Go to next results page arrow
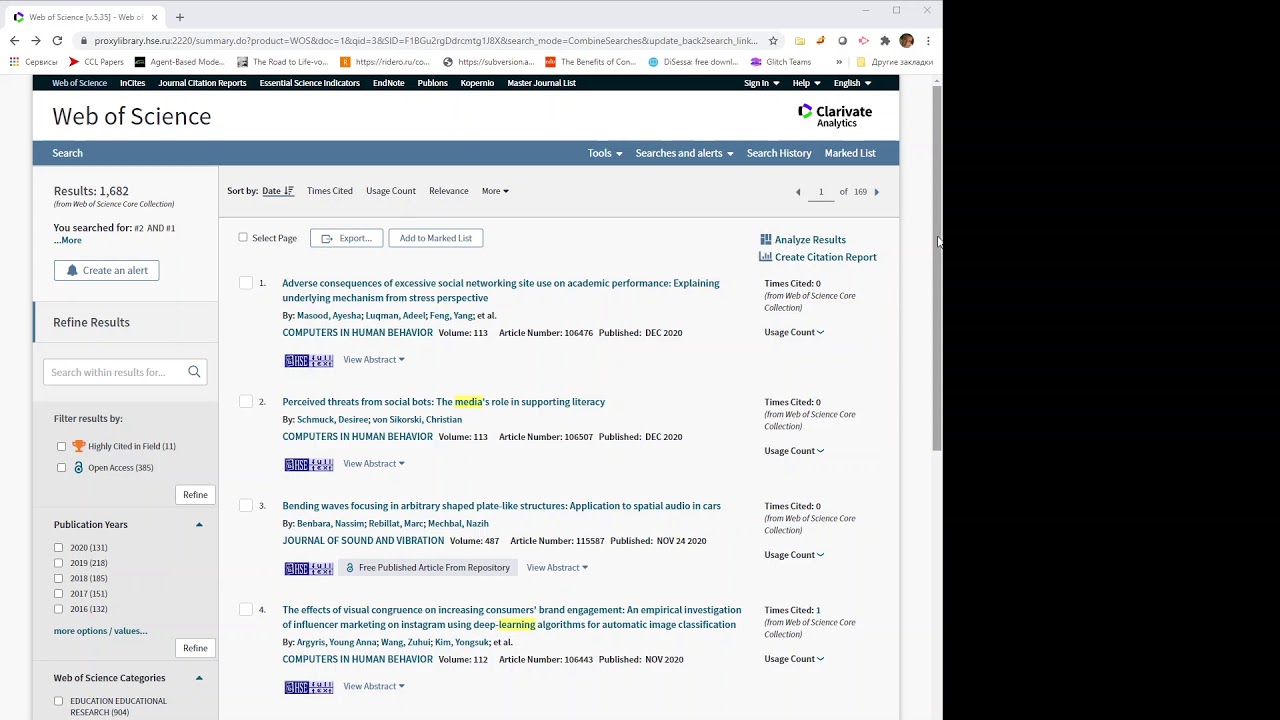Screen dimensions: 1280x720 [877, 192]
